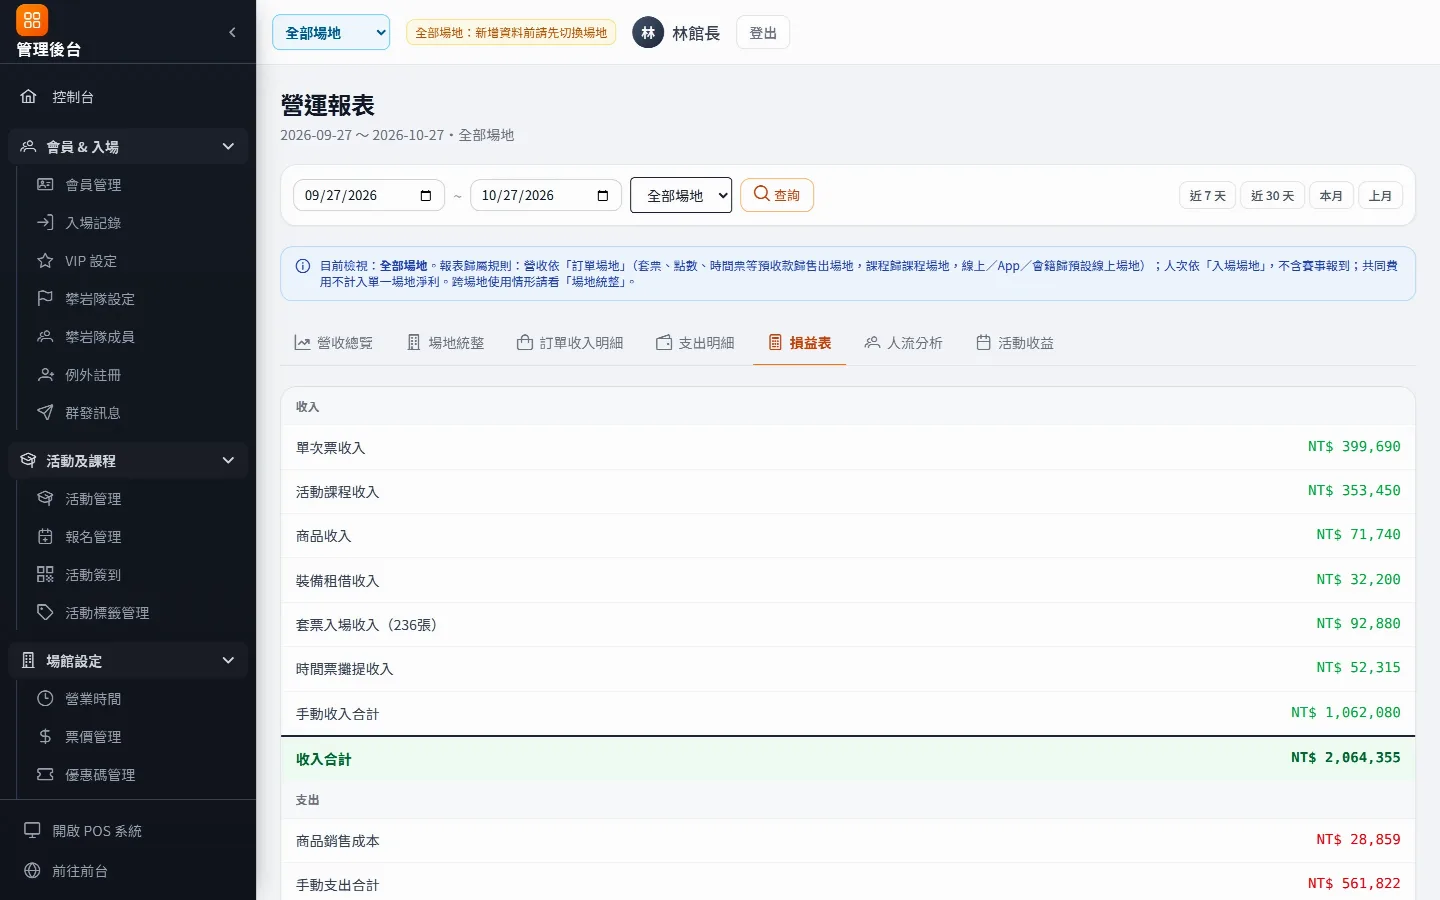This screenshot has height=900, width=1440.
Task: Collapse the 場館設定 section
Action: coord(128,661)
